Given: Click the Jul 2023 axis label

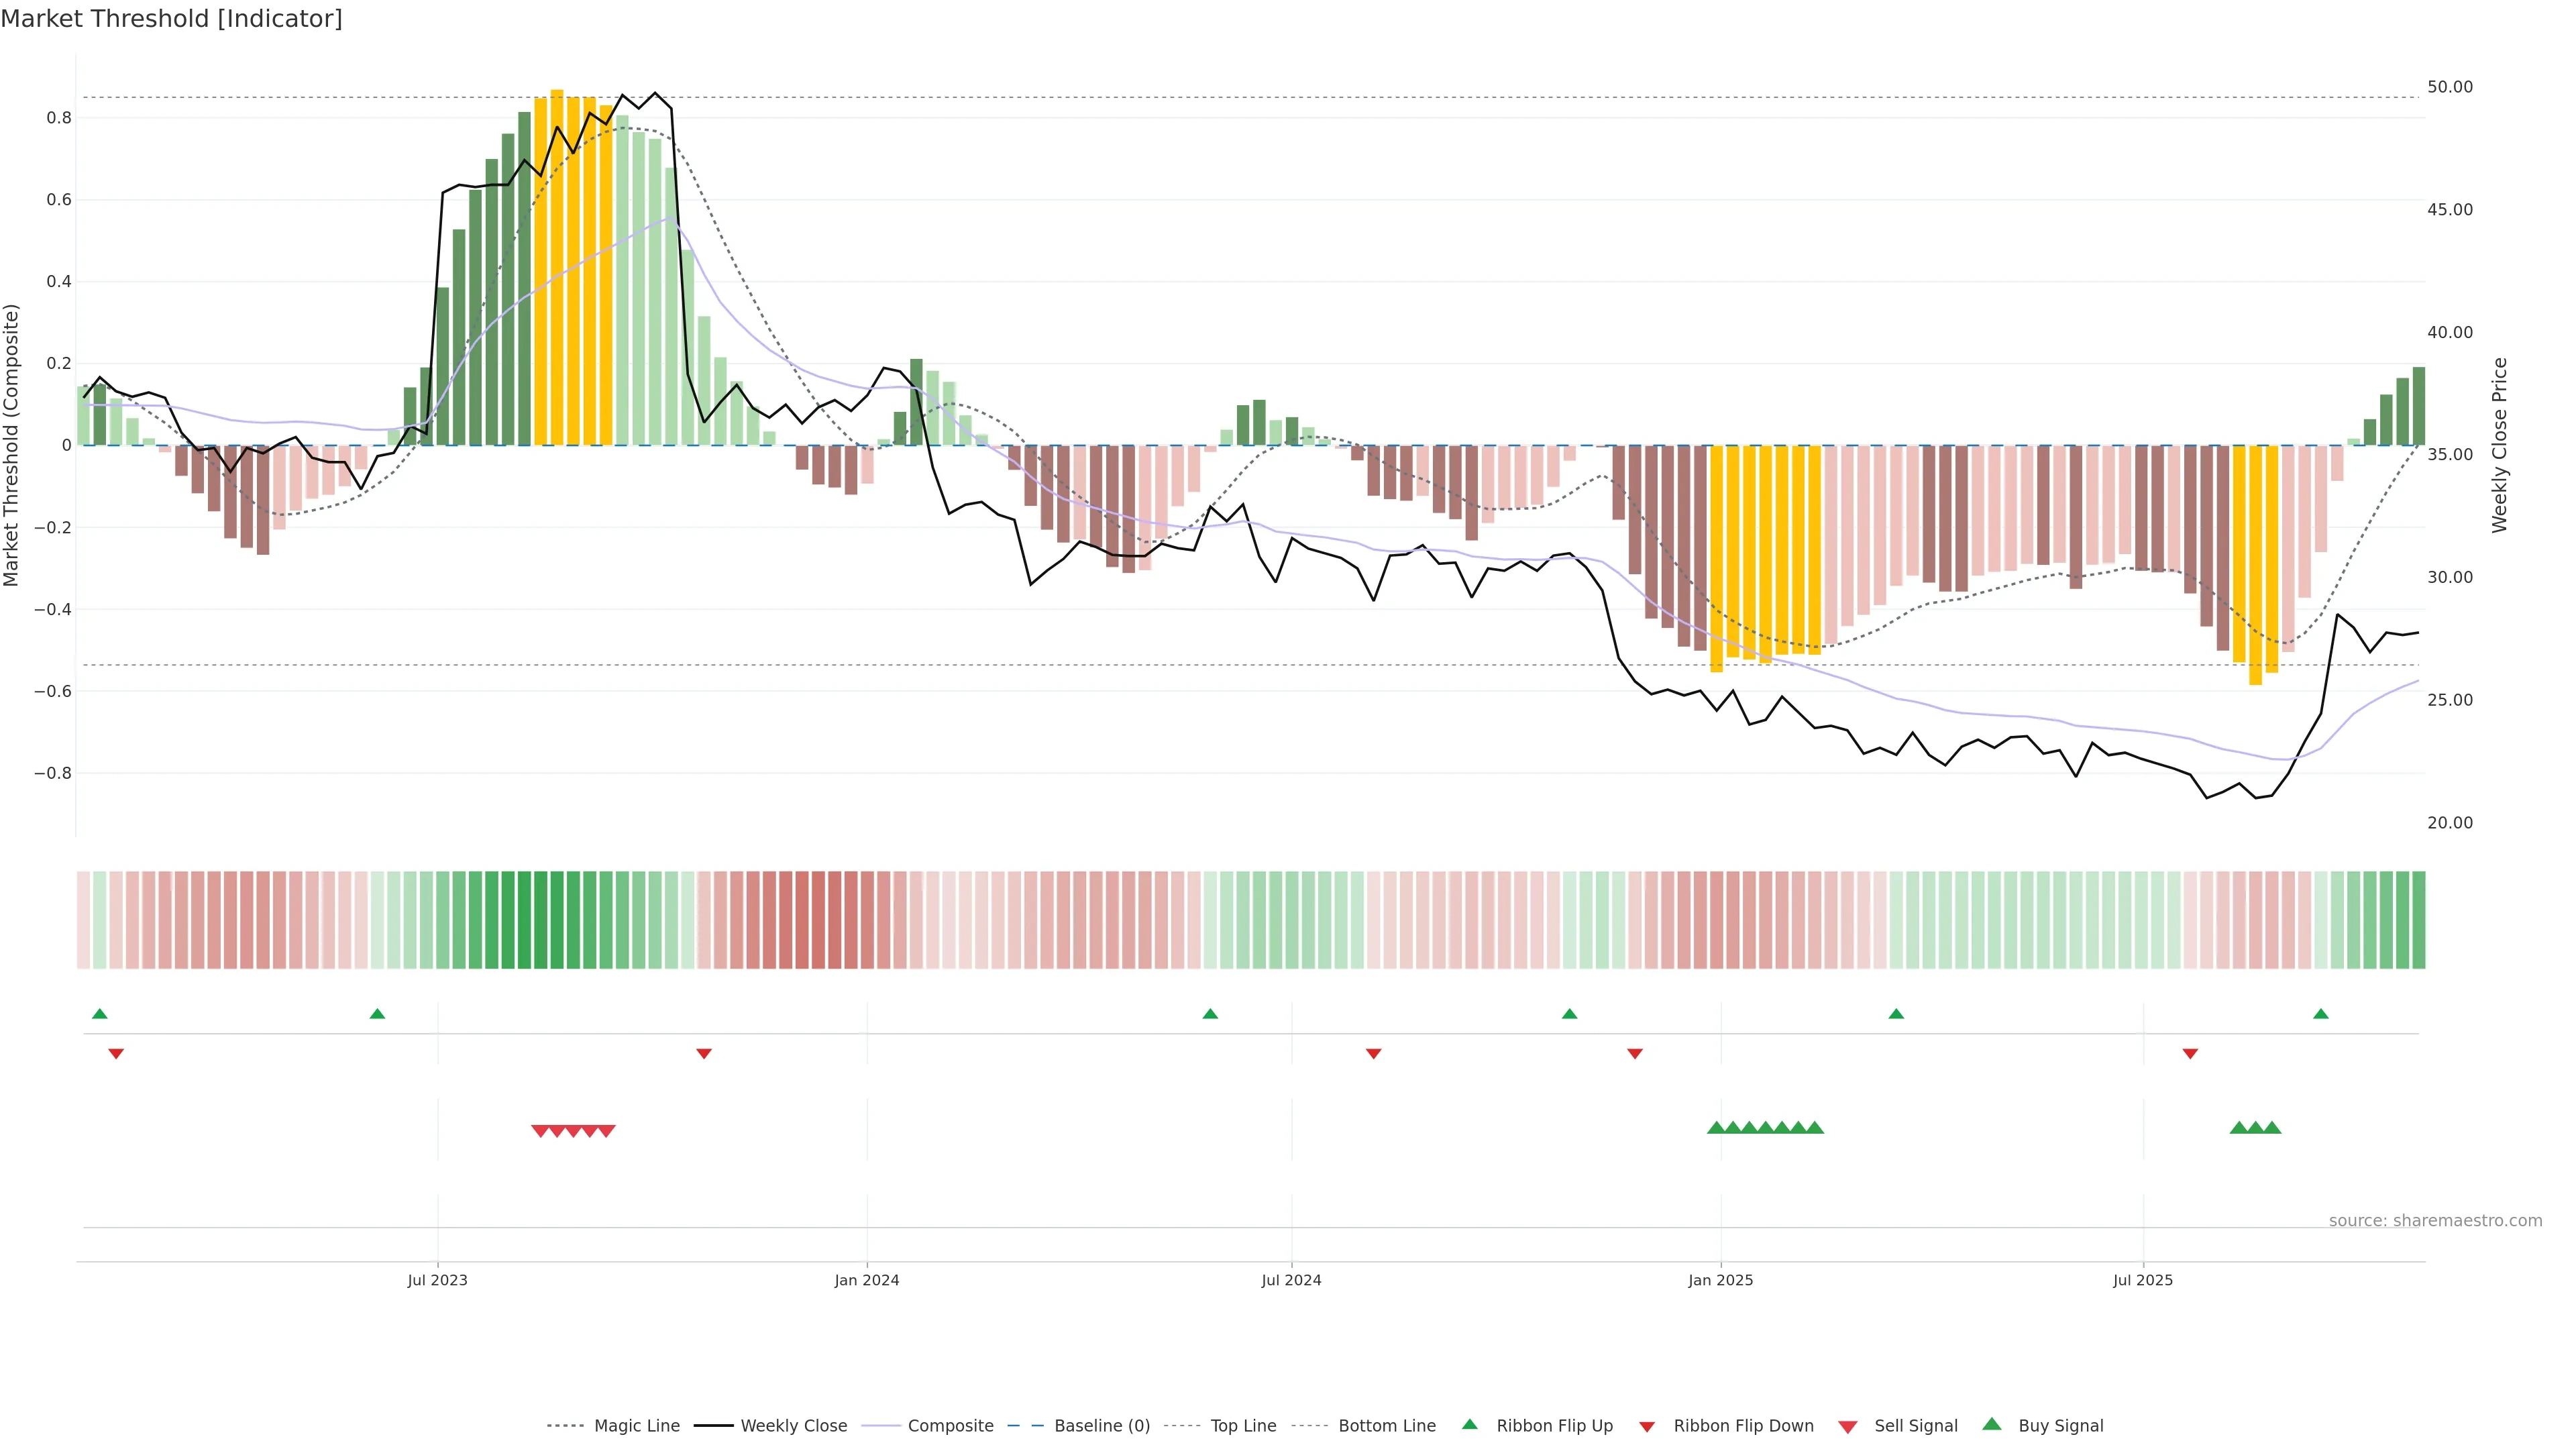Looking at the screenshot, I should (437, 1280).
